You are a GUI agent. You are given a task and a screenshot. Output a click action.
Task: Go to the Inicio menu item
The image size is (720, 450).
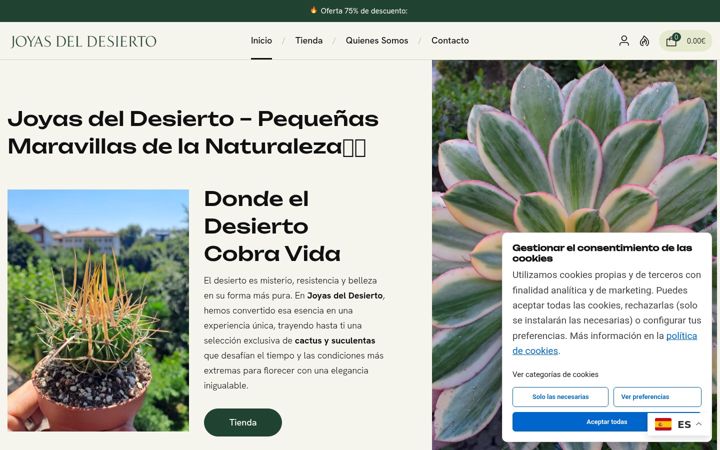tap(261, 40)
